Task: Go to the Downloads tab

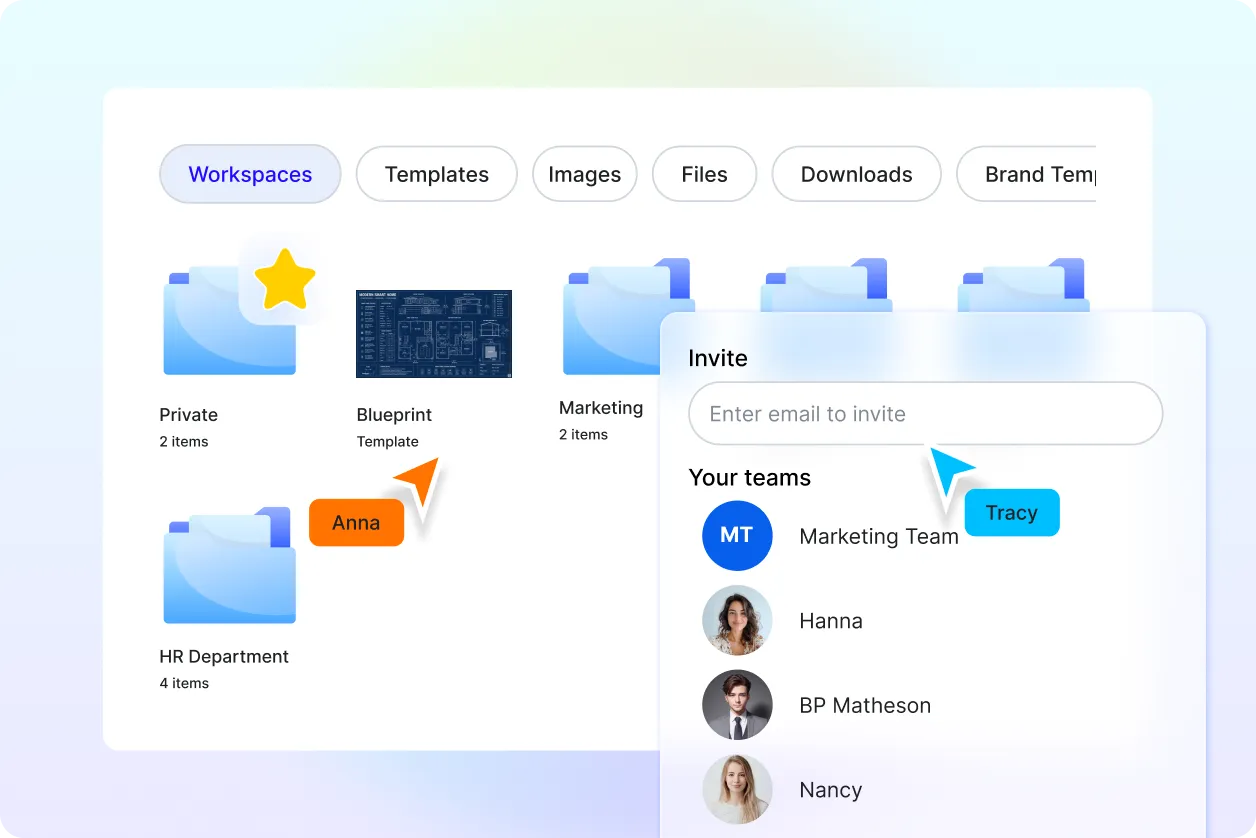Action: click(857, 174)
